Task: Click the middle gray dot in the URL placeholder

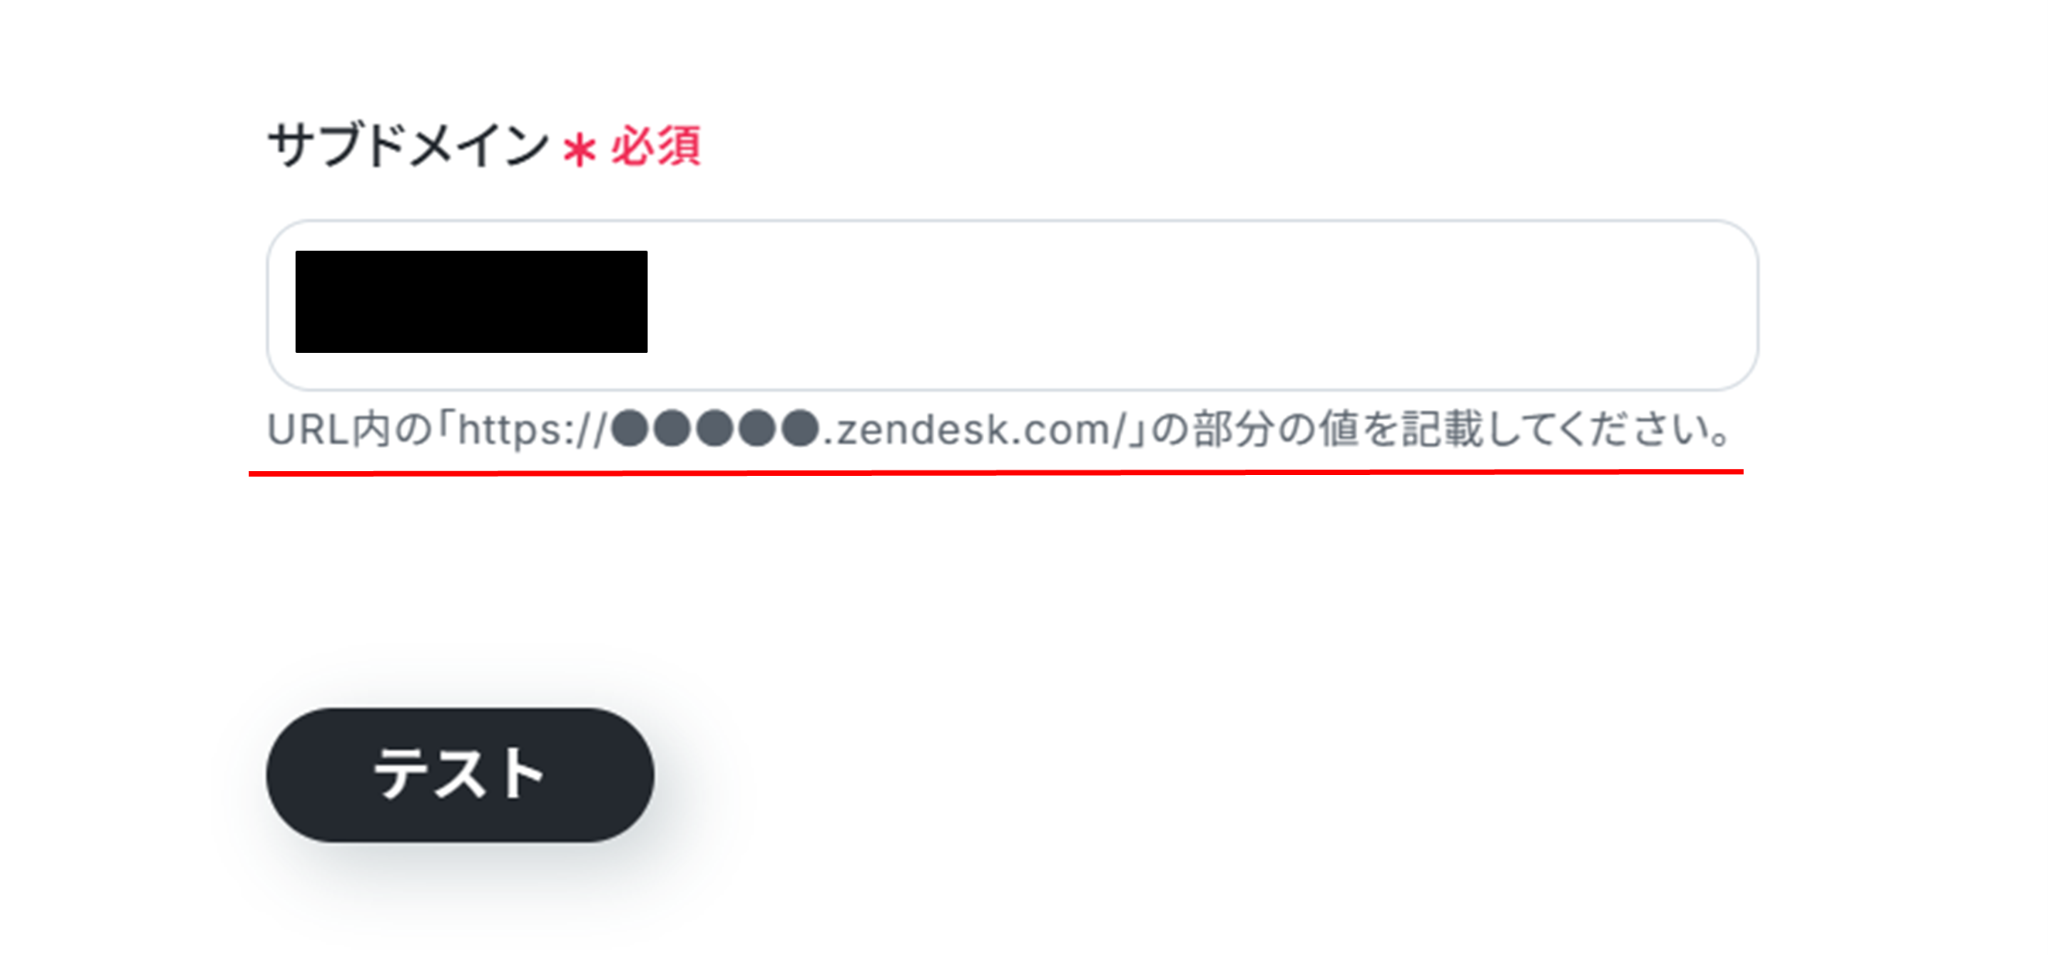Action: pos(715,429)
